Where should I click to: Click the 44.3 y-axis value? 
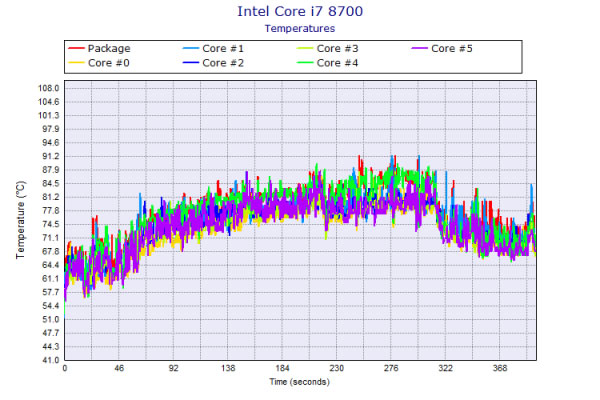click(51, 346)
